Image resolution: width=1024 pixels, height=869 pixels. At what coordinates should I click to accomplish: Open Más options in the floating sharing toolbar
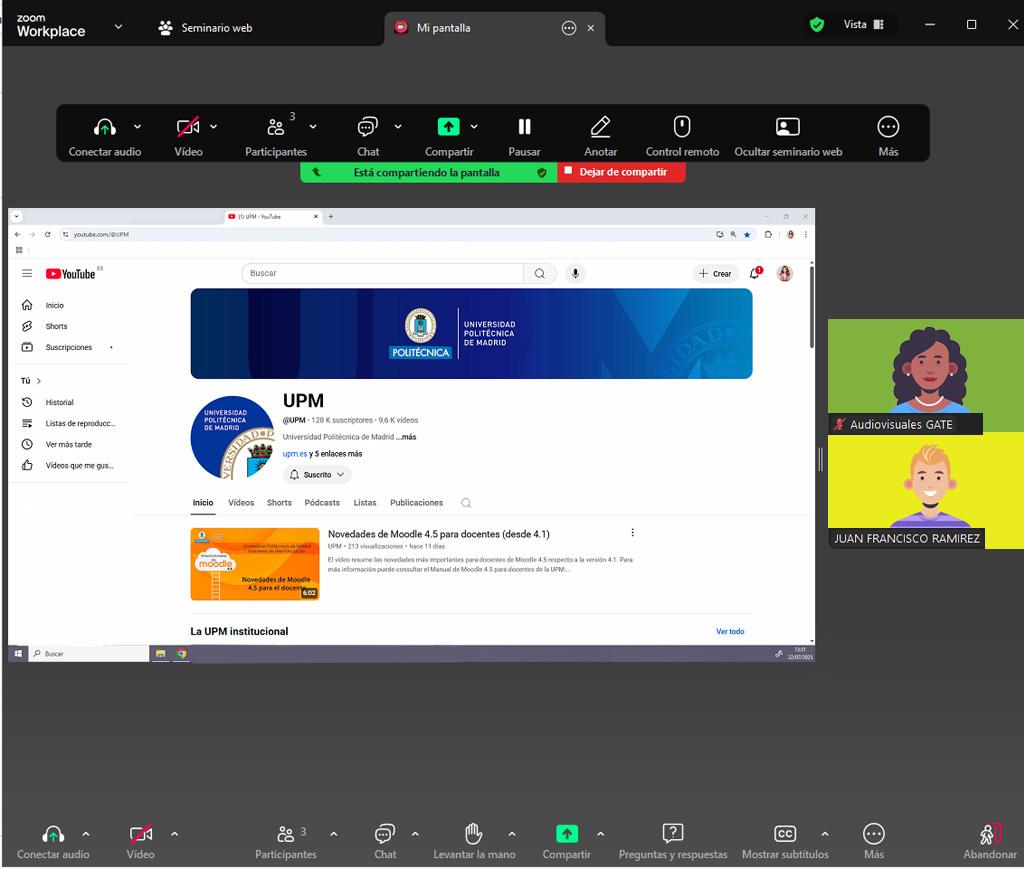[x=888, y=136]
